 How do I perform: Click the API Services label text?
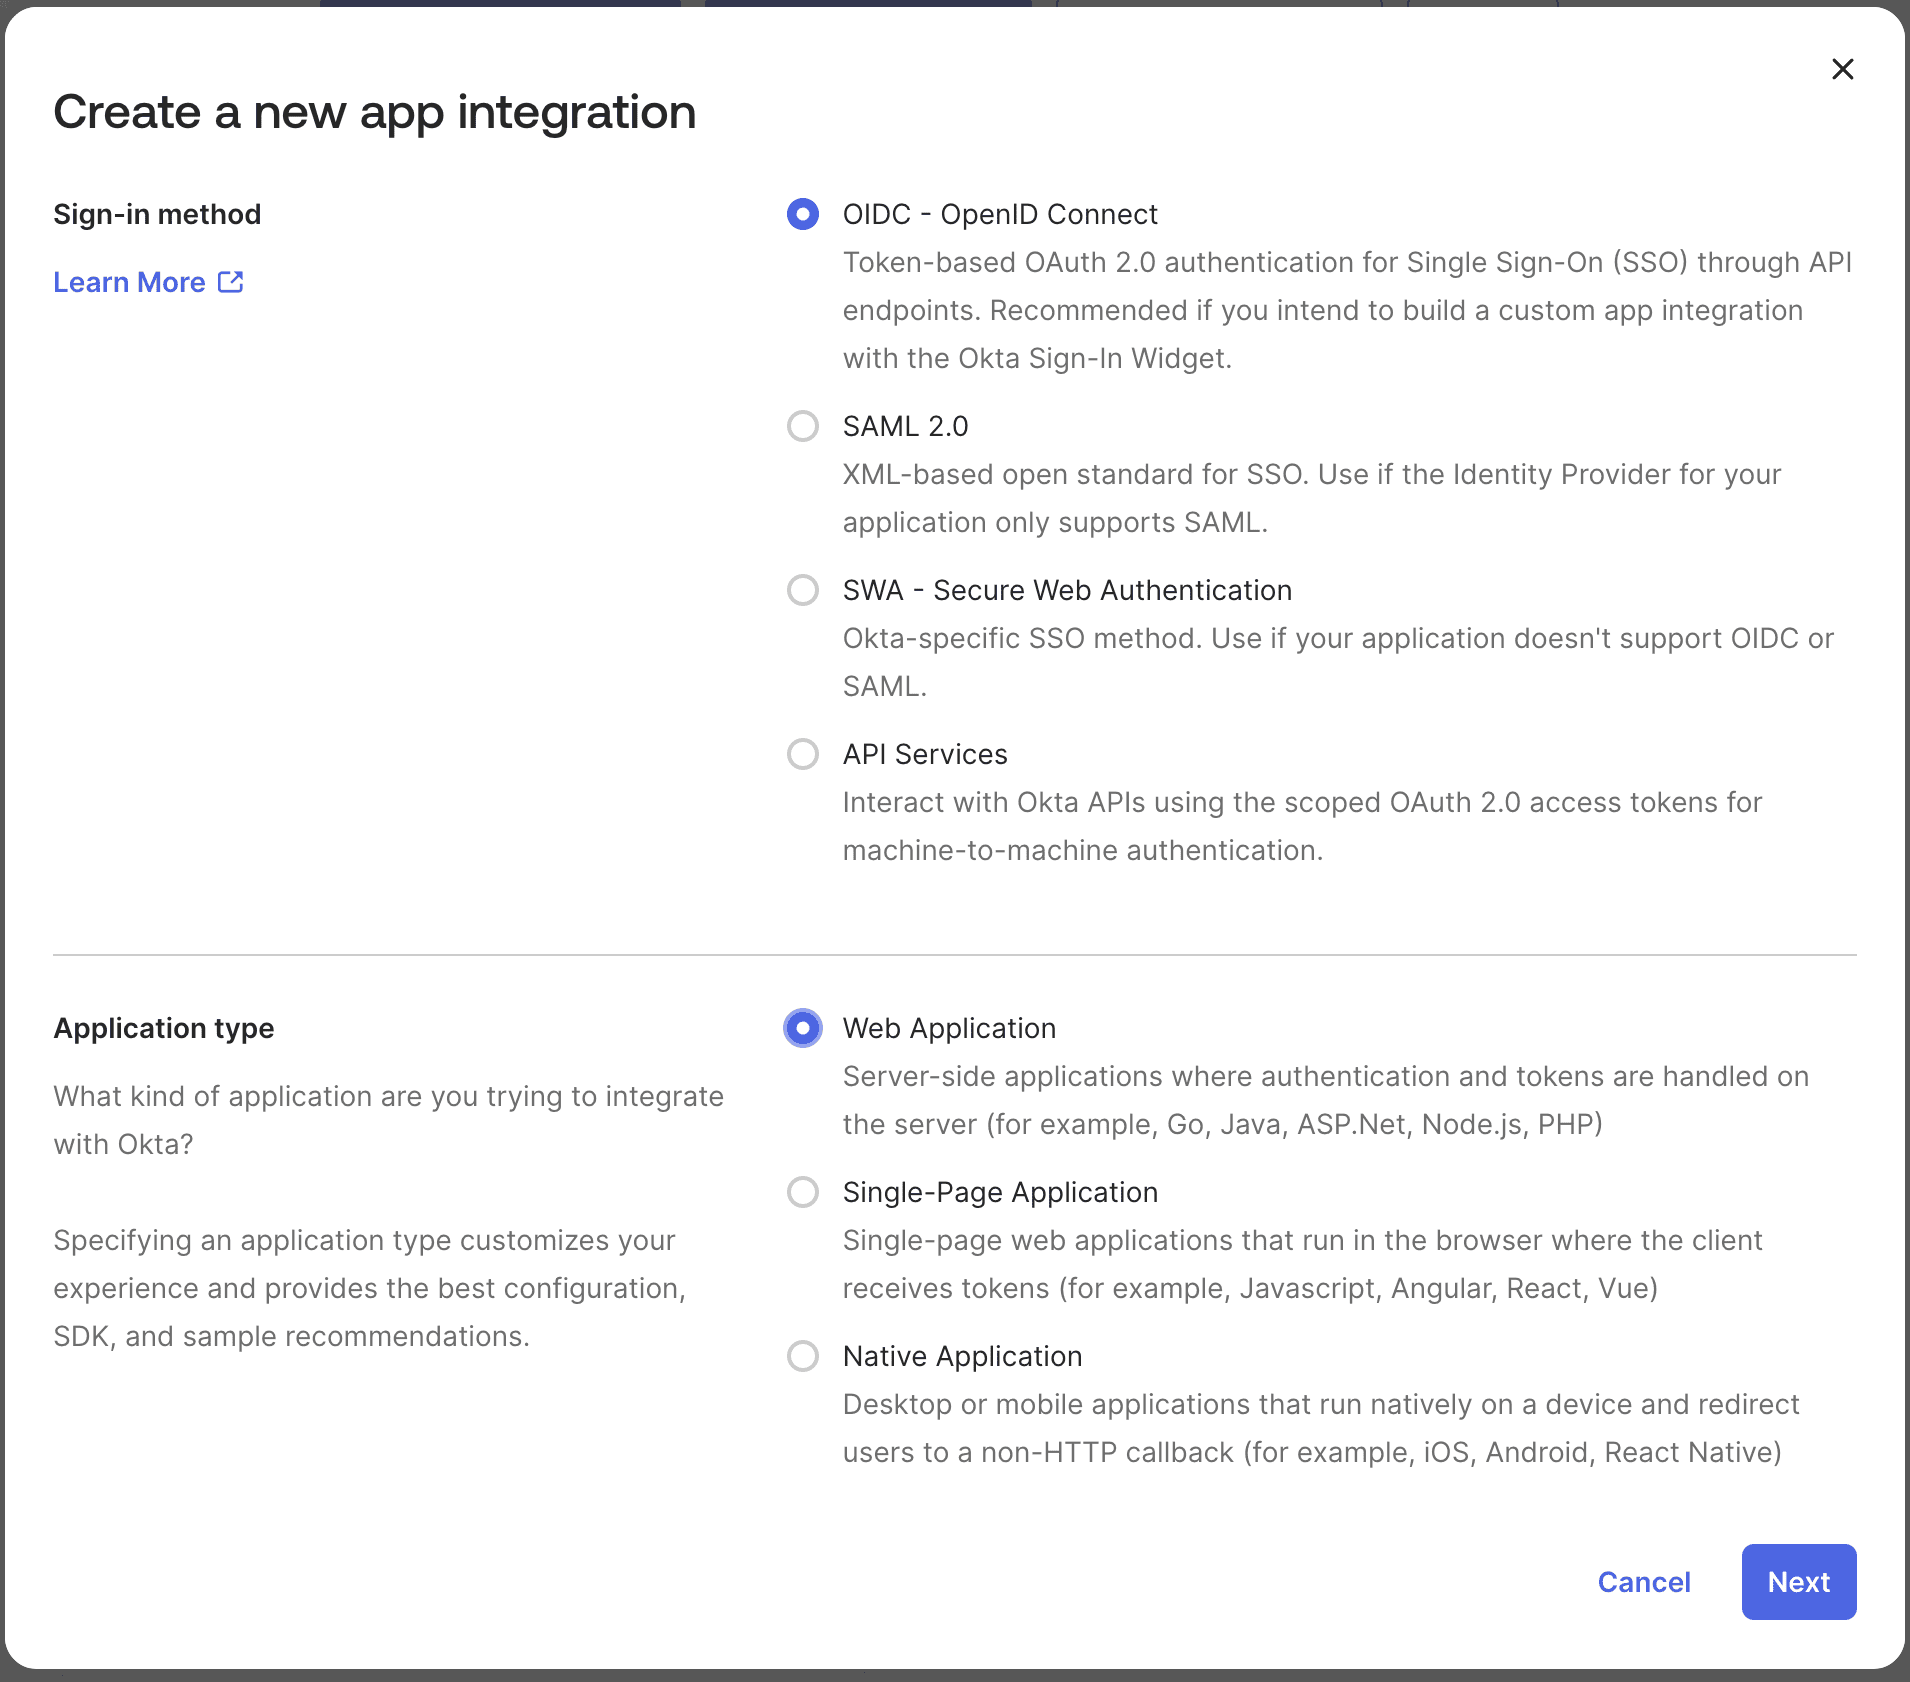pos(924,754)
